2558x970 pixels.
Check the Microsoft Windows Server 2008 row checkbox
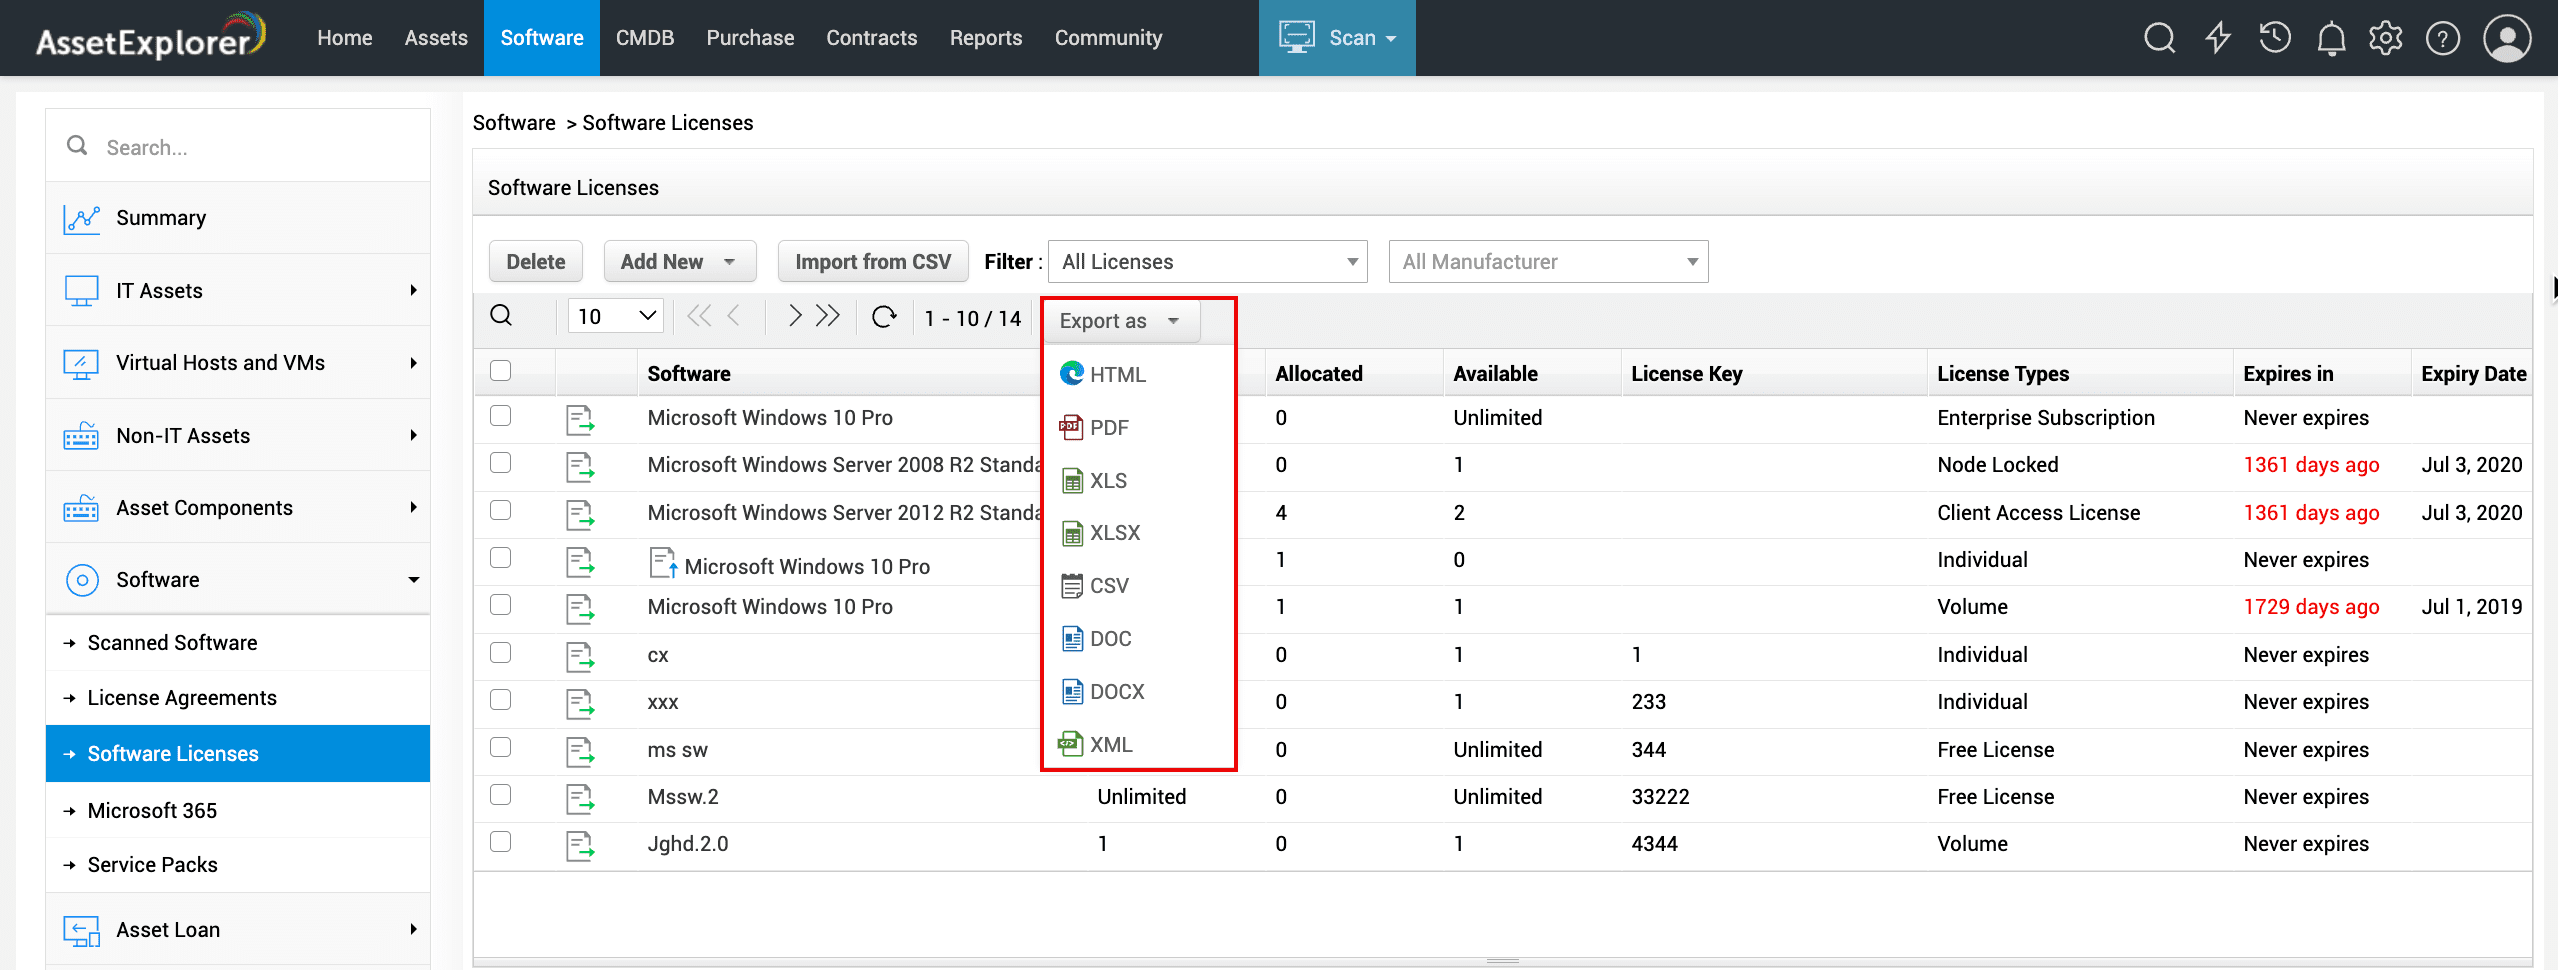tap(501, 463)
